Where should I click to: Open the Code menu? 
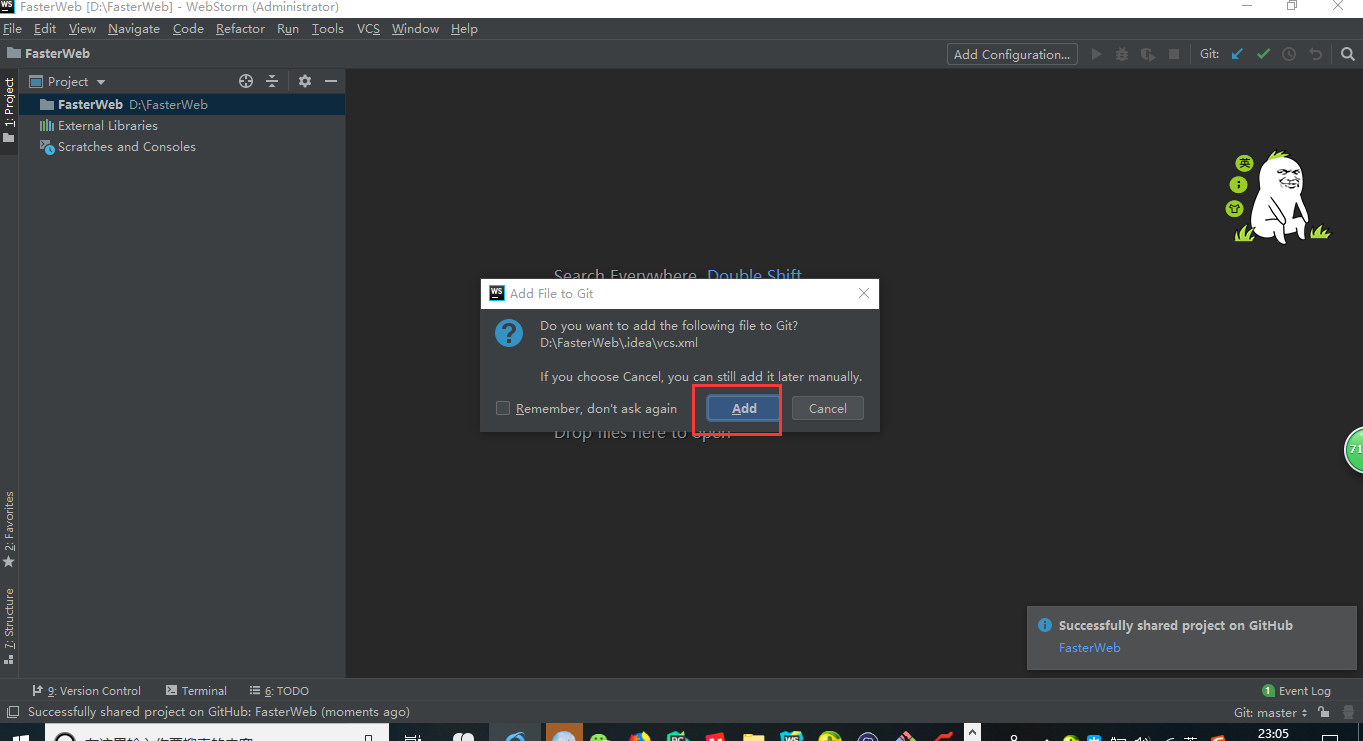188,28
